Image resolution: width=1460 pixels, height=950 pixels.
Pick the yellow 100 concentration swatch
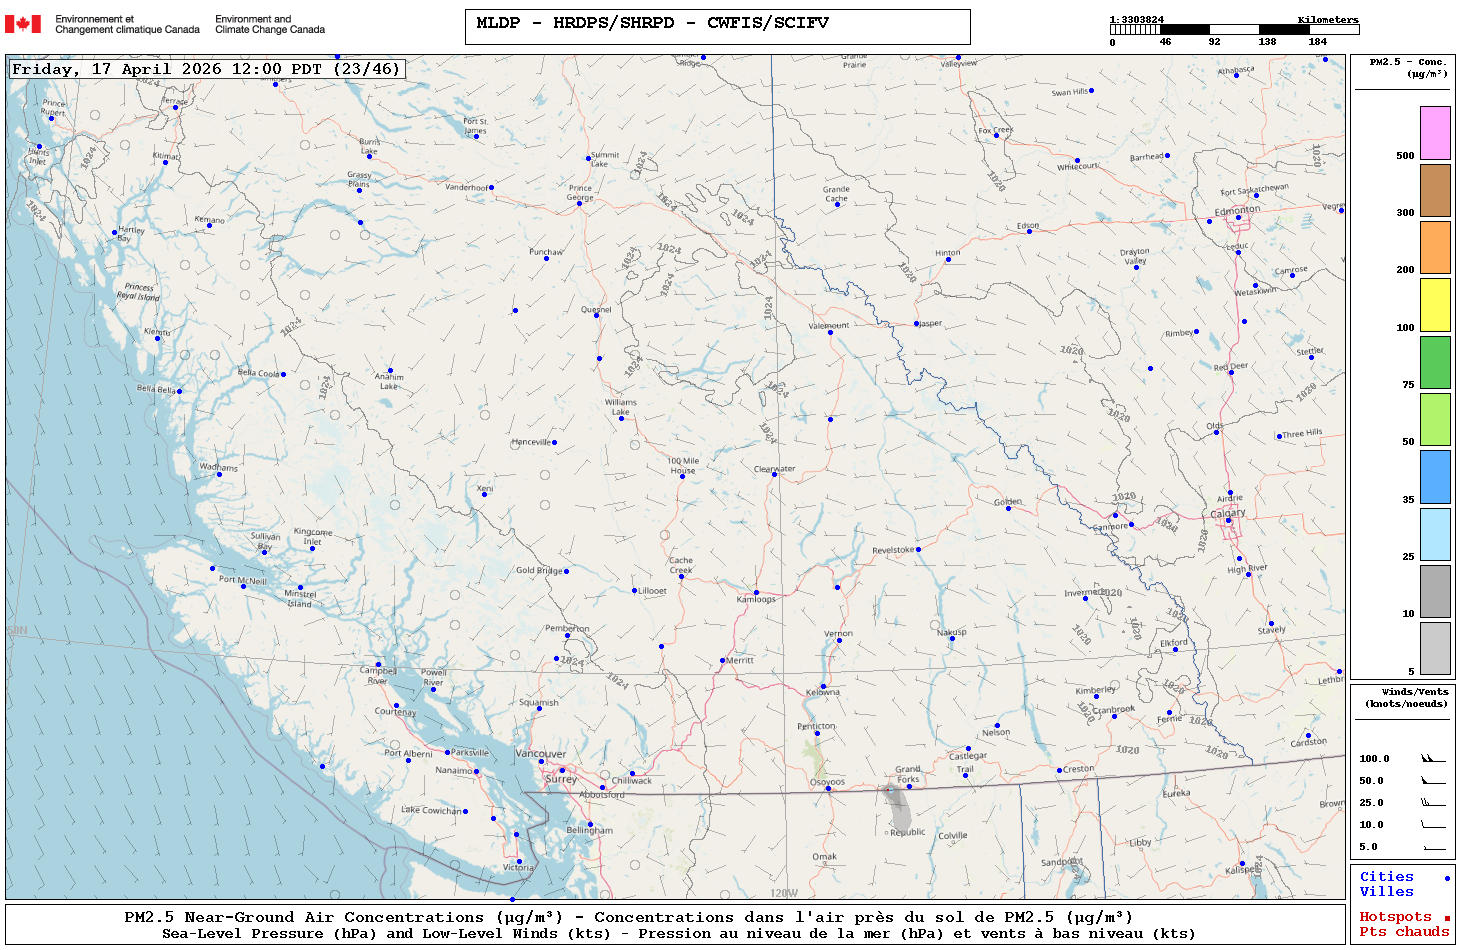(1435, 305)
